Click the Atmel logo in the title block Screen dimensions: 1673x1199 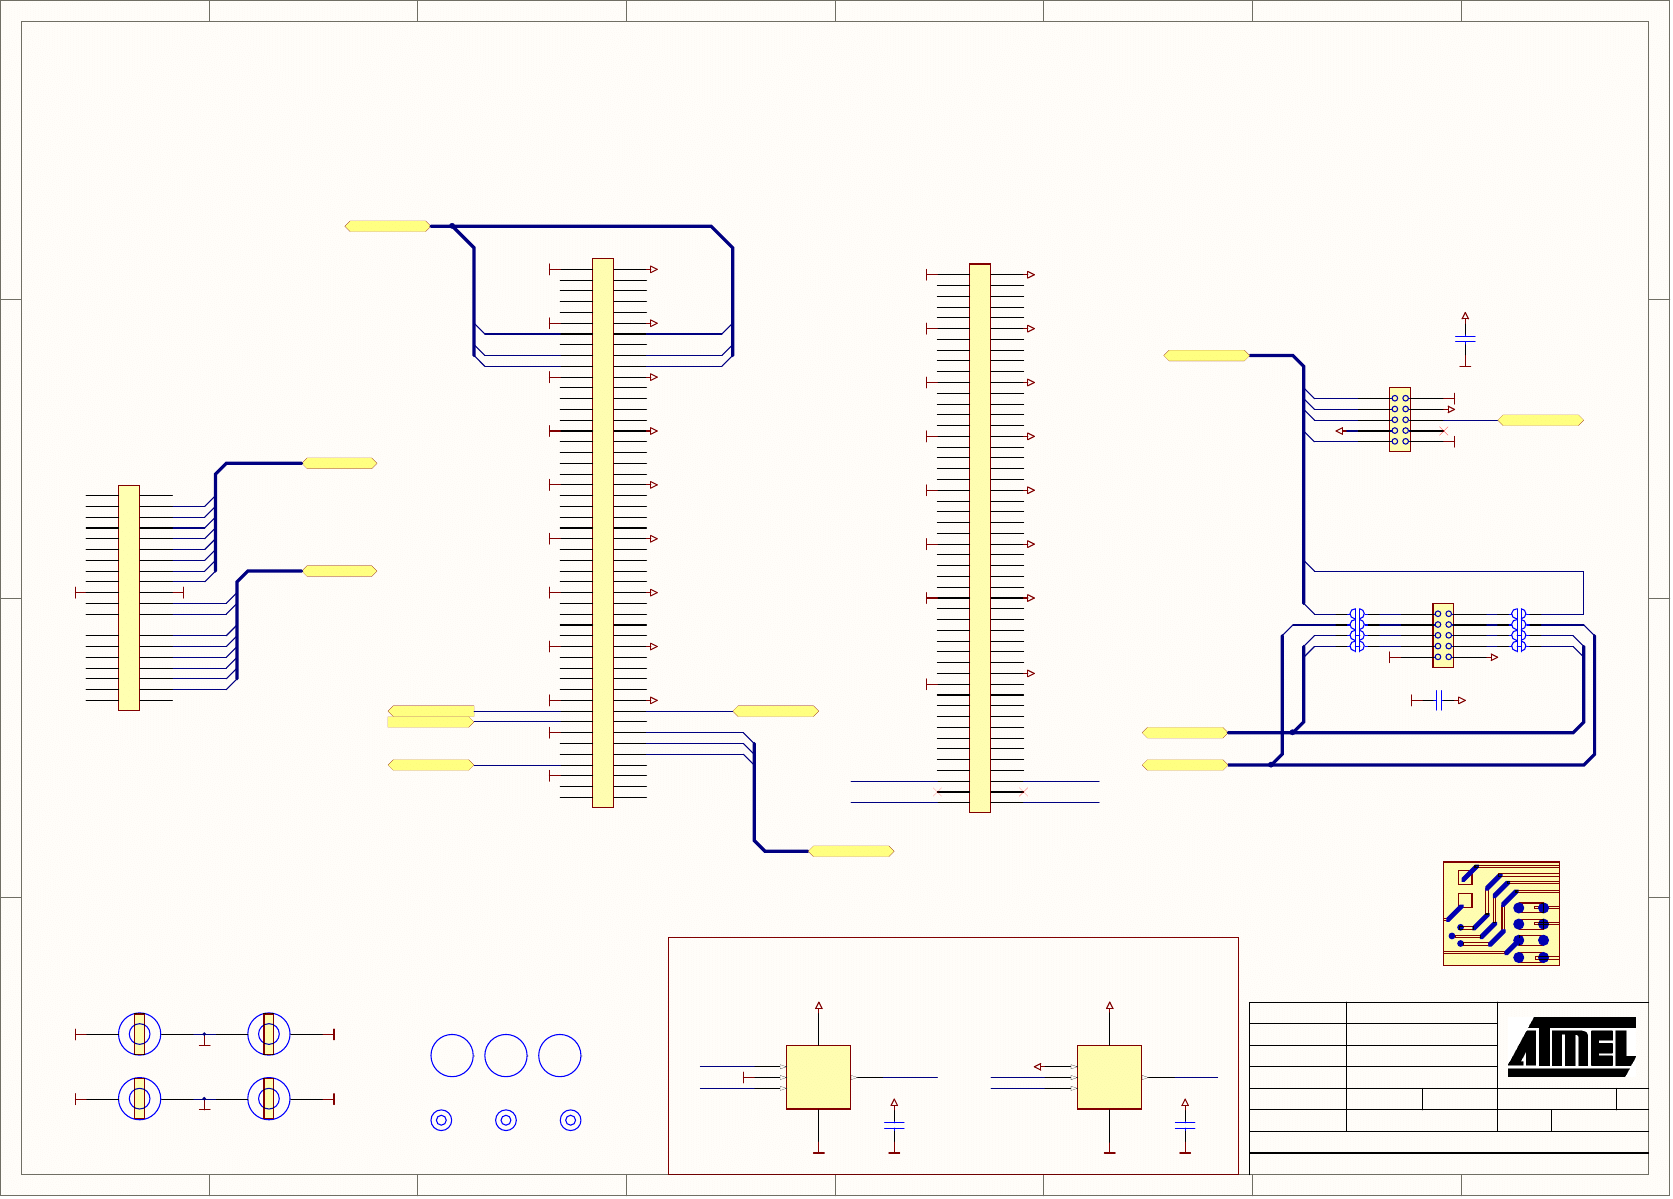[x=1571, y=1047]
